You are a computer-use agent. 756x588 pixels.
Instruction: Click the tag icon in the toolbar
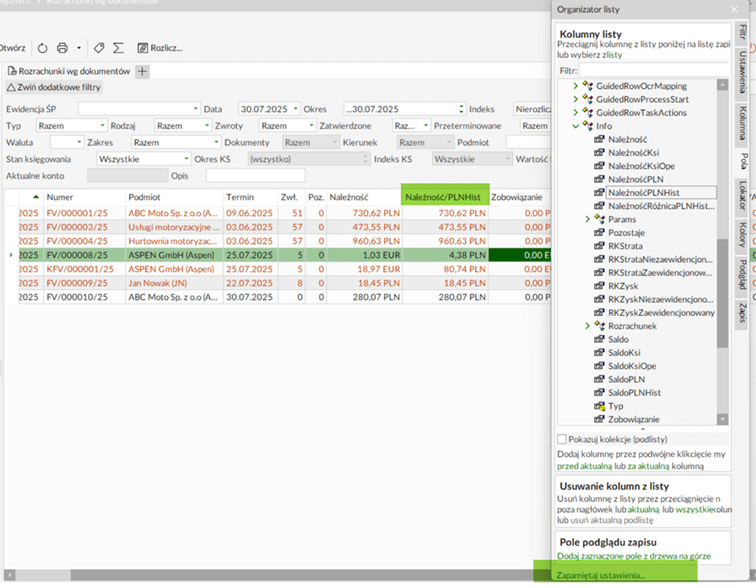pyautogui.click(x=99, y=48)
